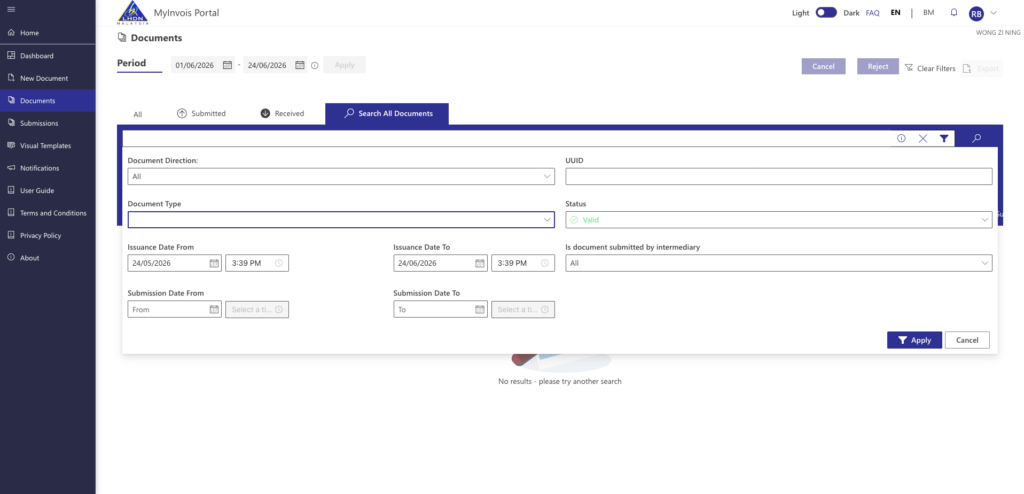The width and height of the screenshot is (1024, 494).
Task: Open Dashboard from sidebar
Action: pos(48,56)
